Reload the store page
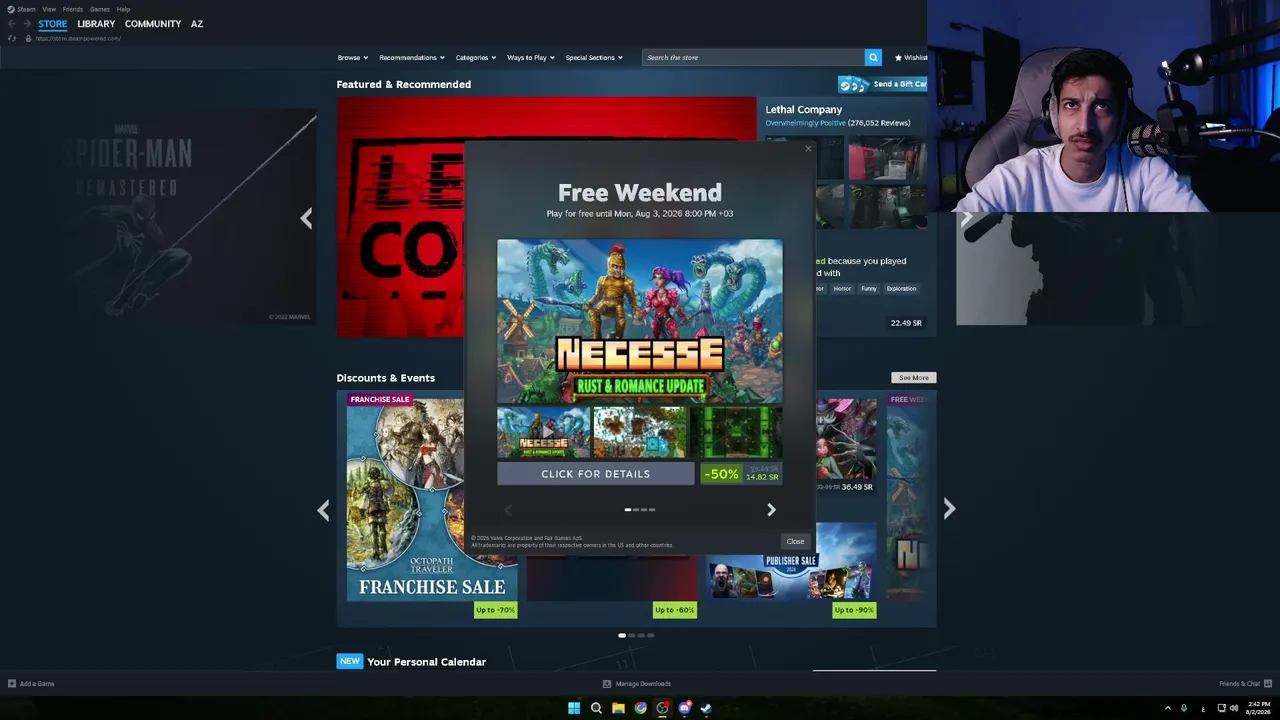The image size is (1280, 720). coord(12,38)
